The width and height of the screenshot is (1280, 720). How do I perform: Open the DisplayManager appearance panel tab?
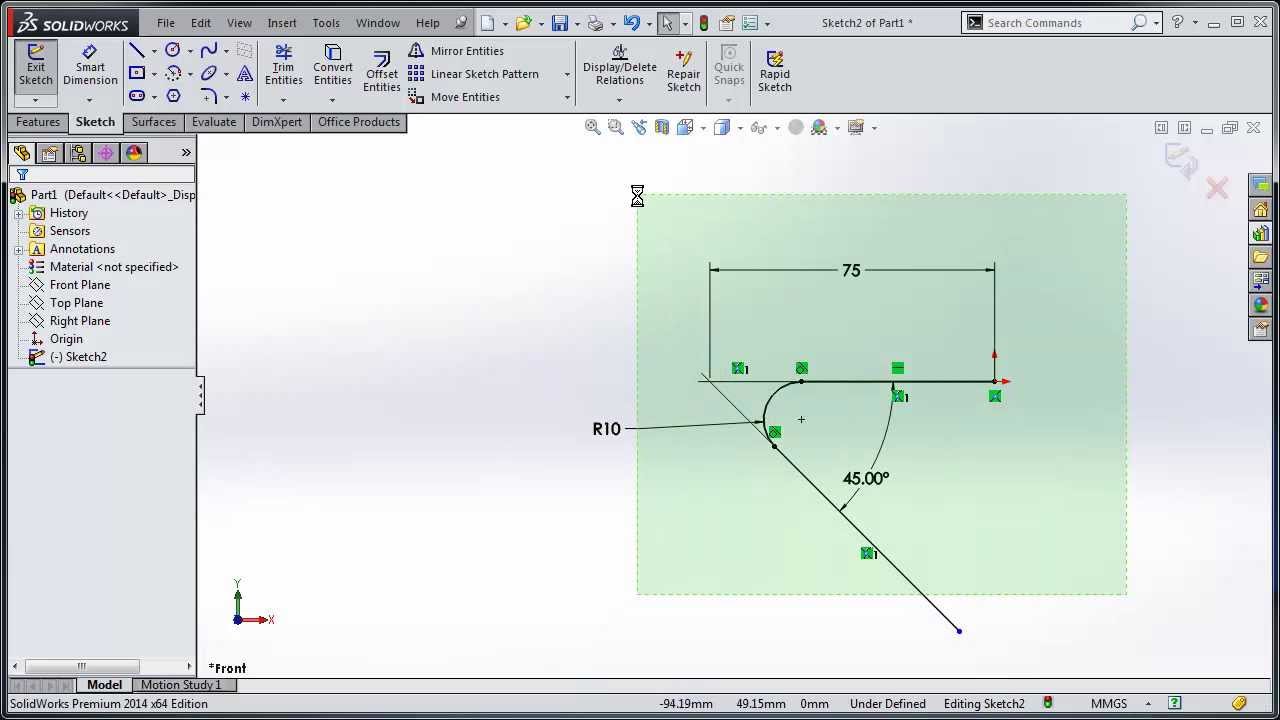coord(135,152)
